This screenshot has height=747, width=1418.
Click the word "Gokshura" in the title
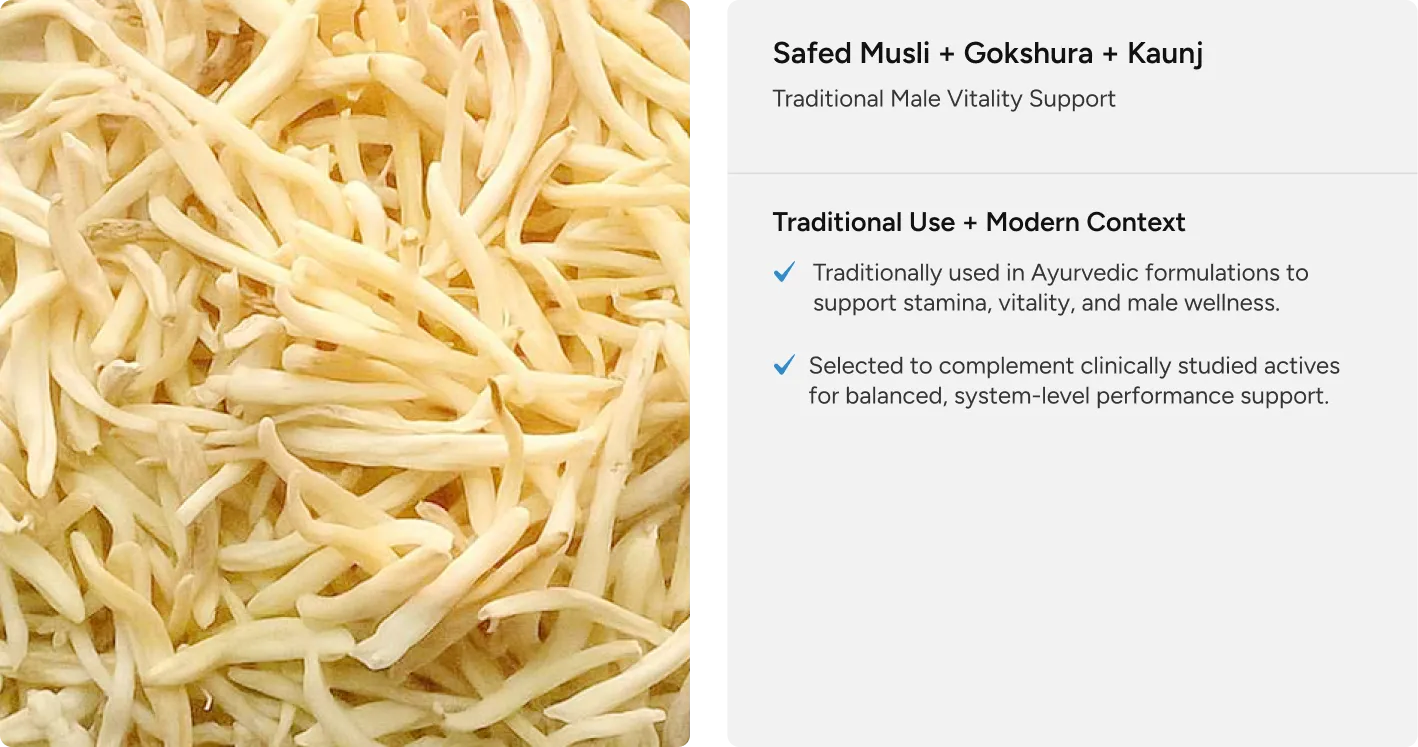(x=1028, y=54)
